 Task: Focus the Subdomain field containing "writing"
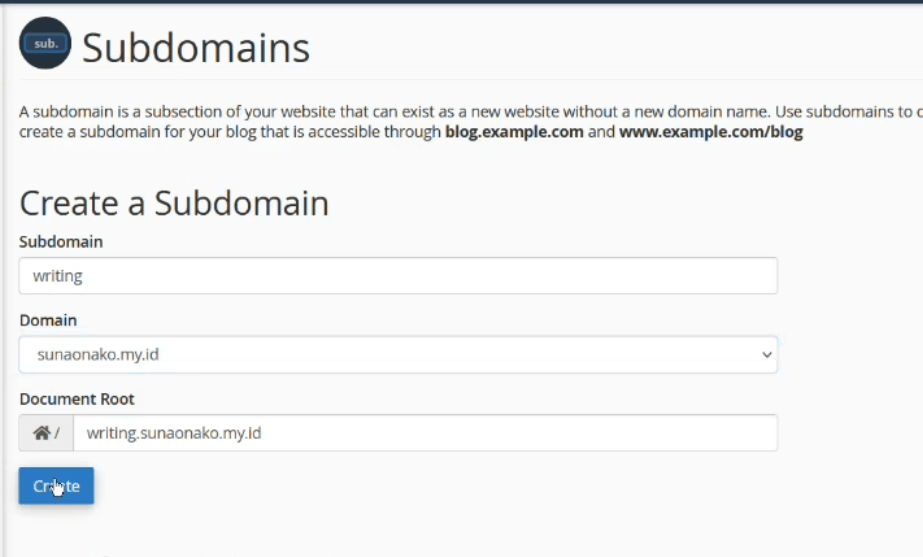click(398, 276)
